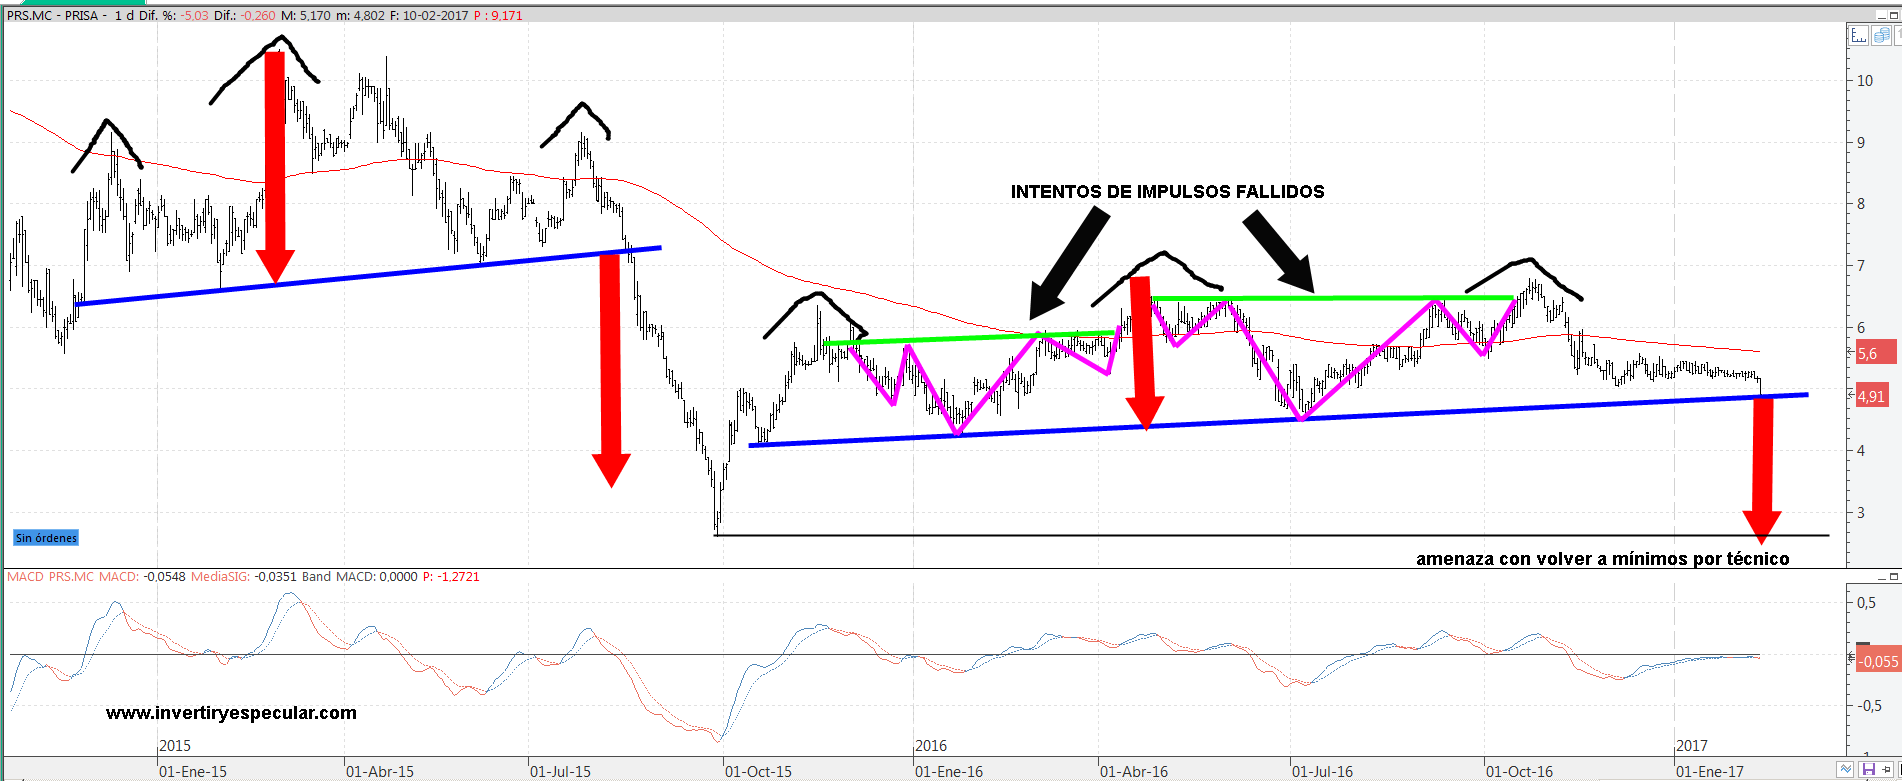Click the 'Sin órdenes' label
The image size is (1902, 781).
46,538
